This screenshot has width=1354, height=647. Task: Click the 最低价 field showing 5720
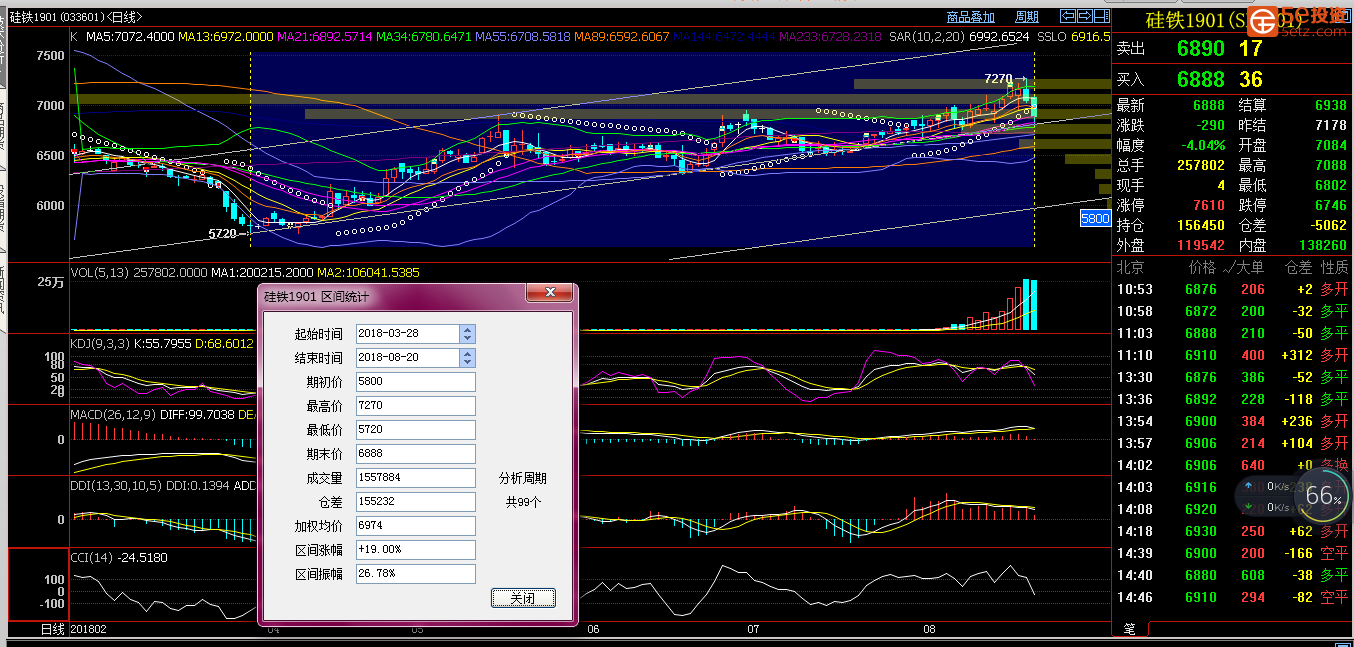tap(416, 430)
